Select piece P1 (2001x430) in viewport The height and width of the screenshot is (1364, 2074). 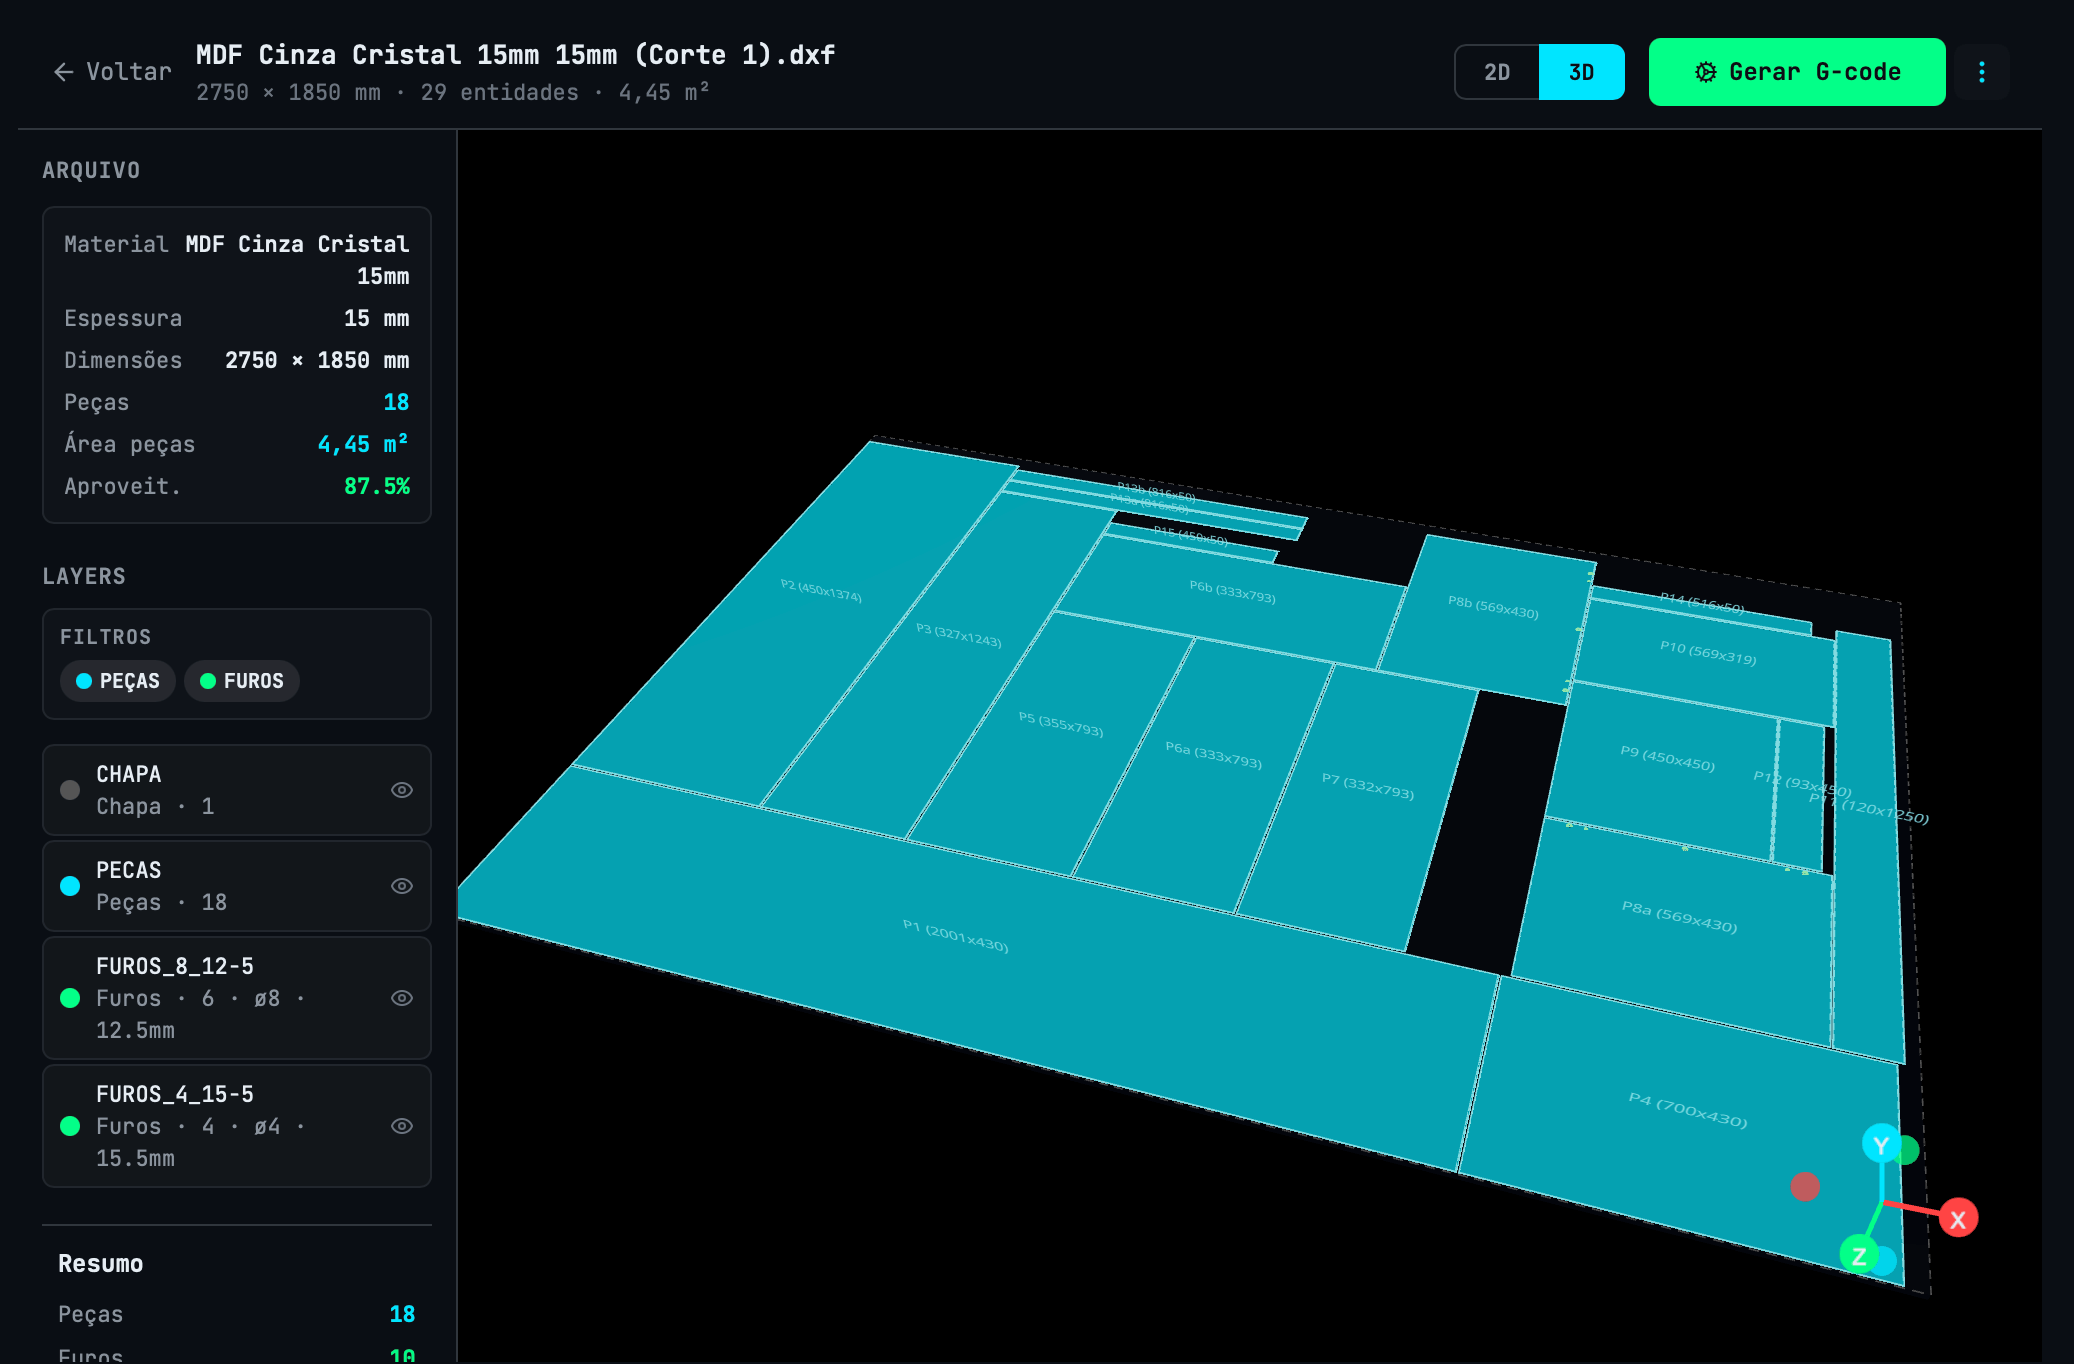click(x=955, y=937)
